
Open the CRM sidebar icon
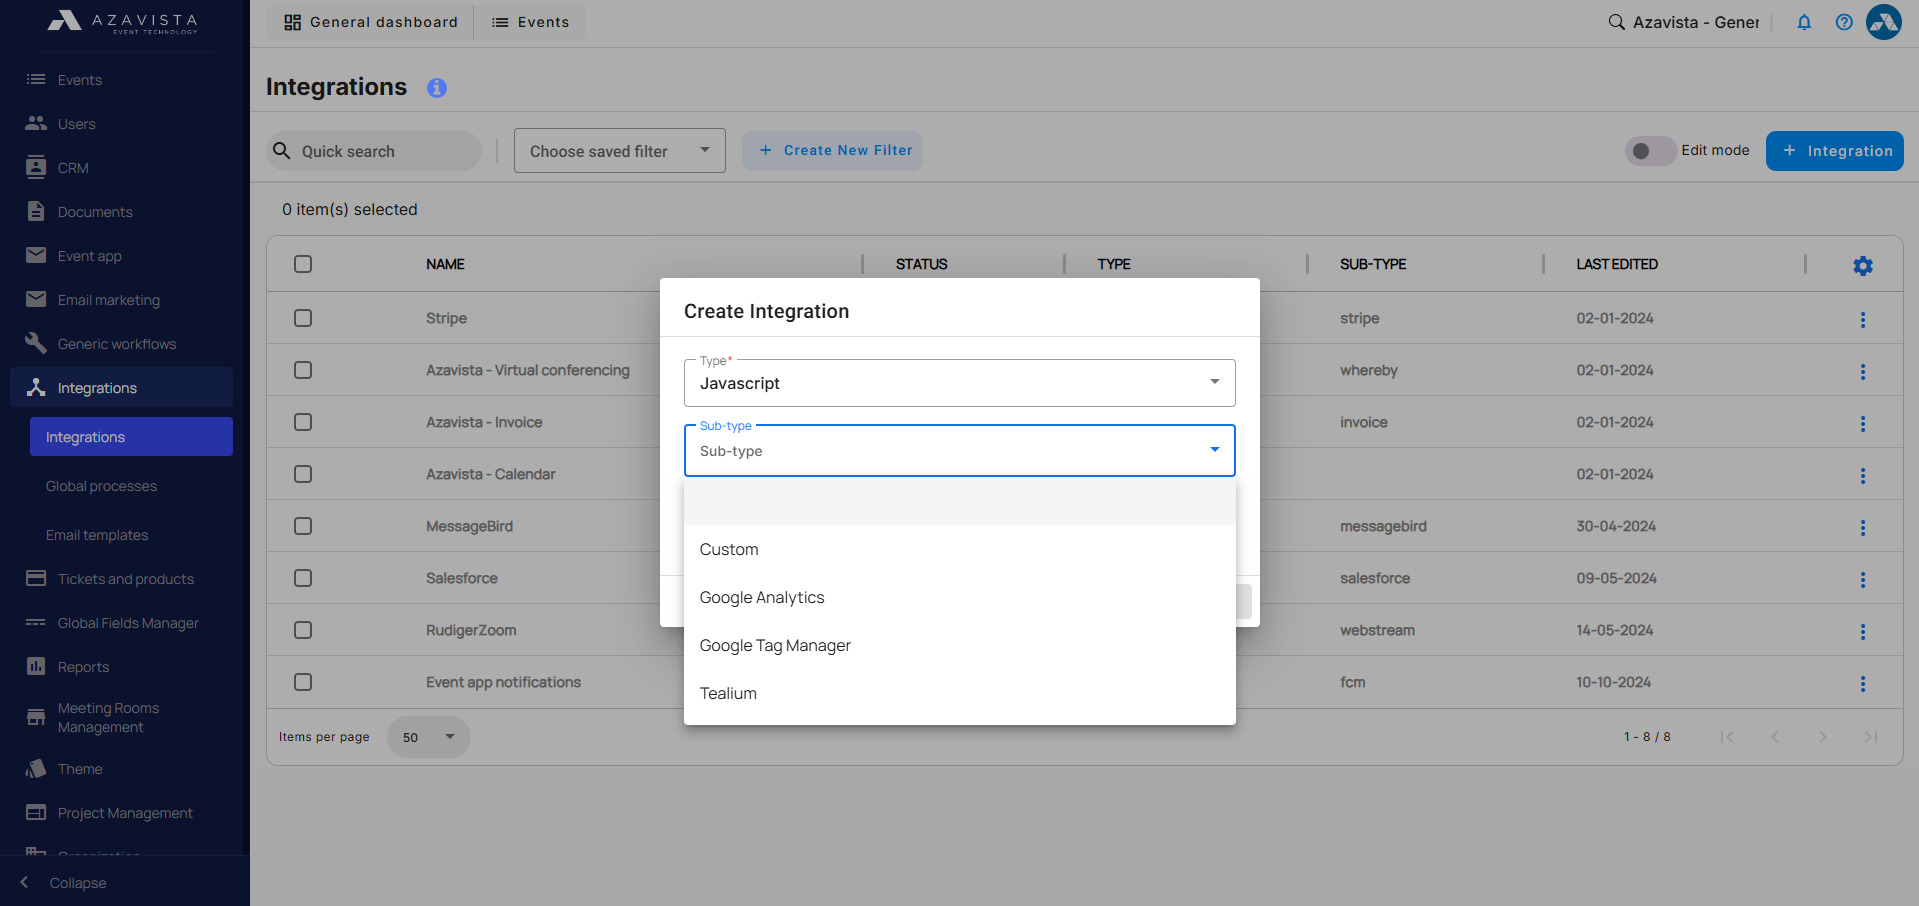[36, 167]
